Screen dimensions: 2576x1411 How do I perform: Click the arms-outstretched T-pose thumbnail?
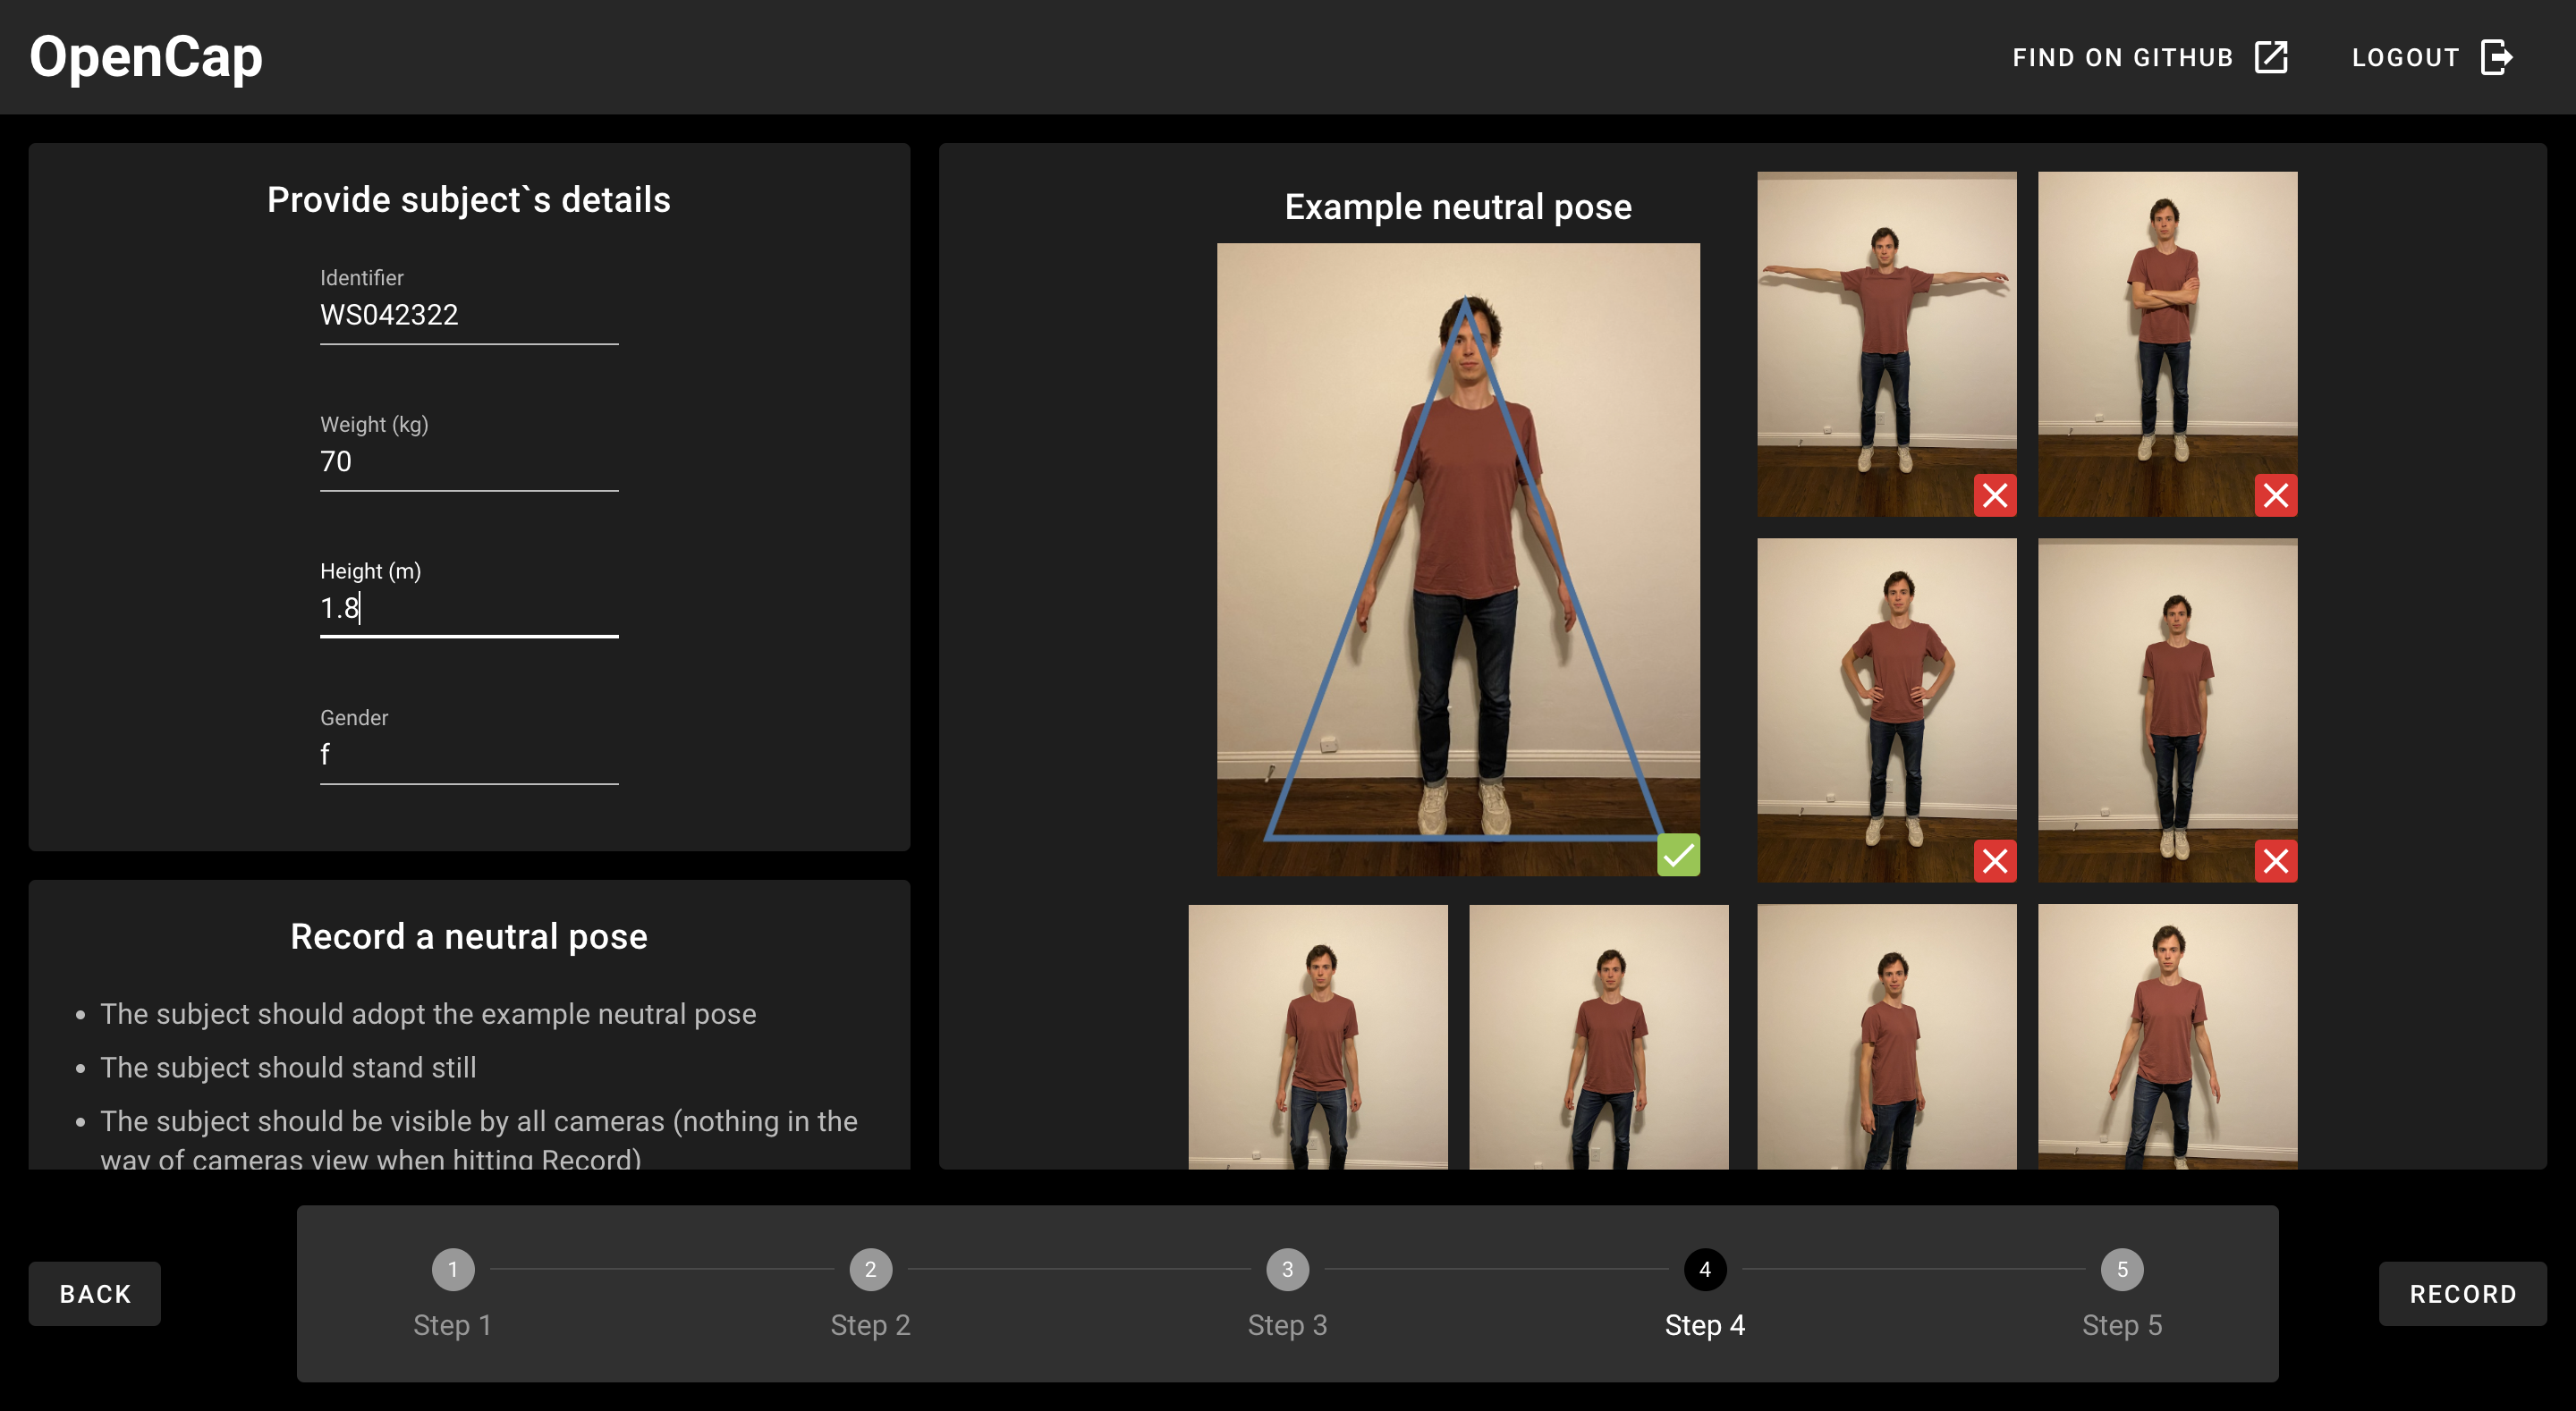(1887, 344)
